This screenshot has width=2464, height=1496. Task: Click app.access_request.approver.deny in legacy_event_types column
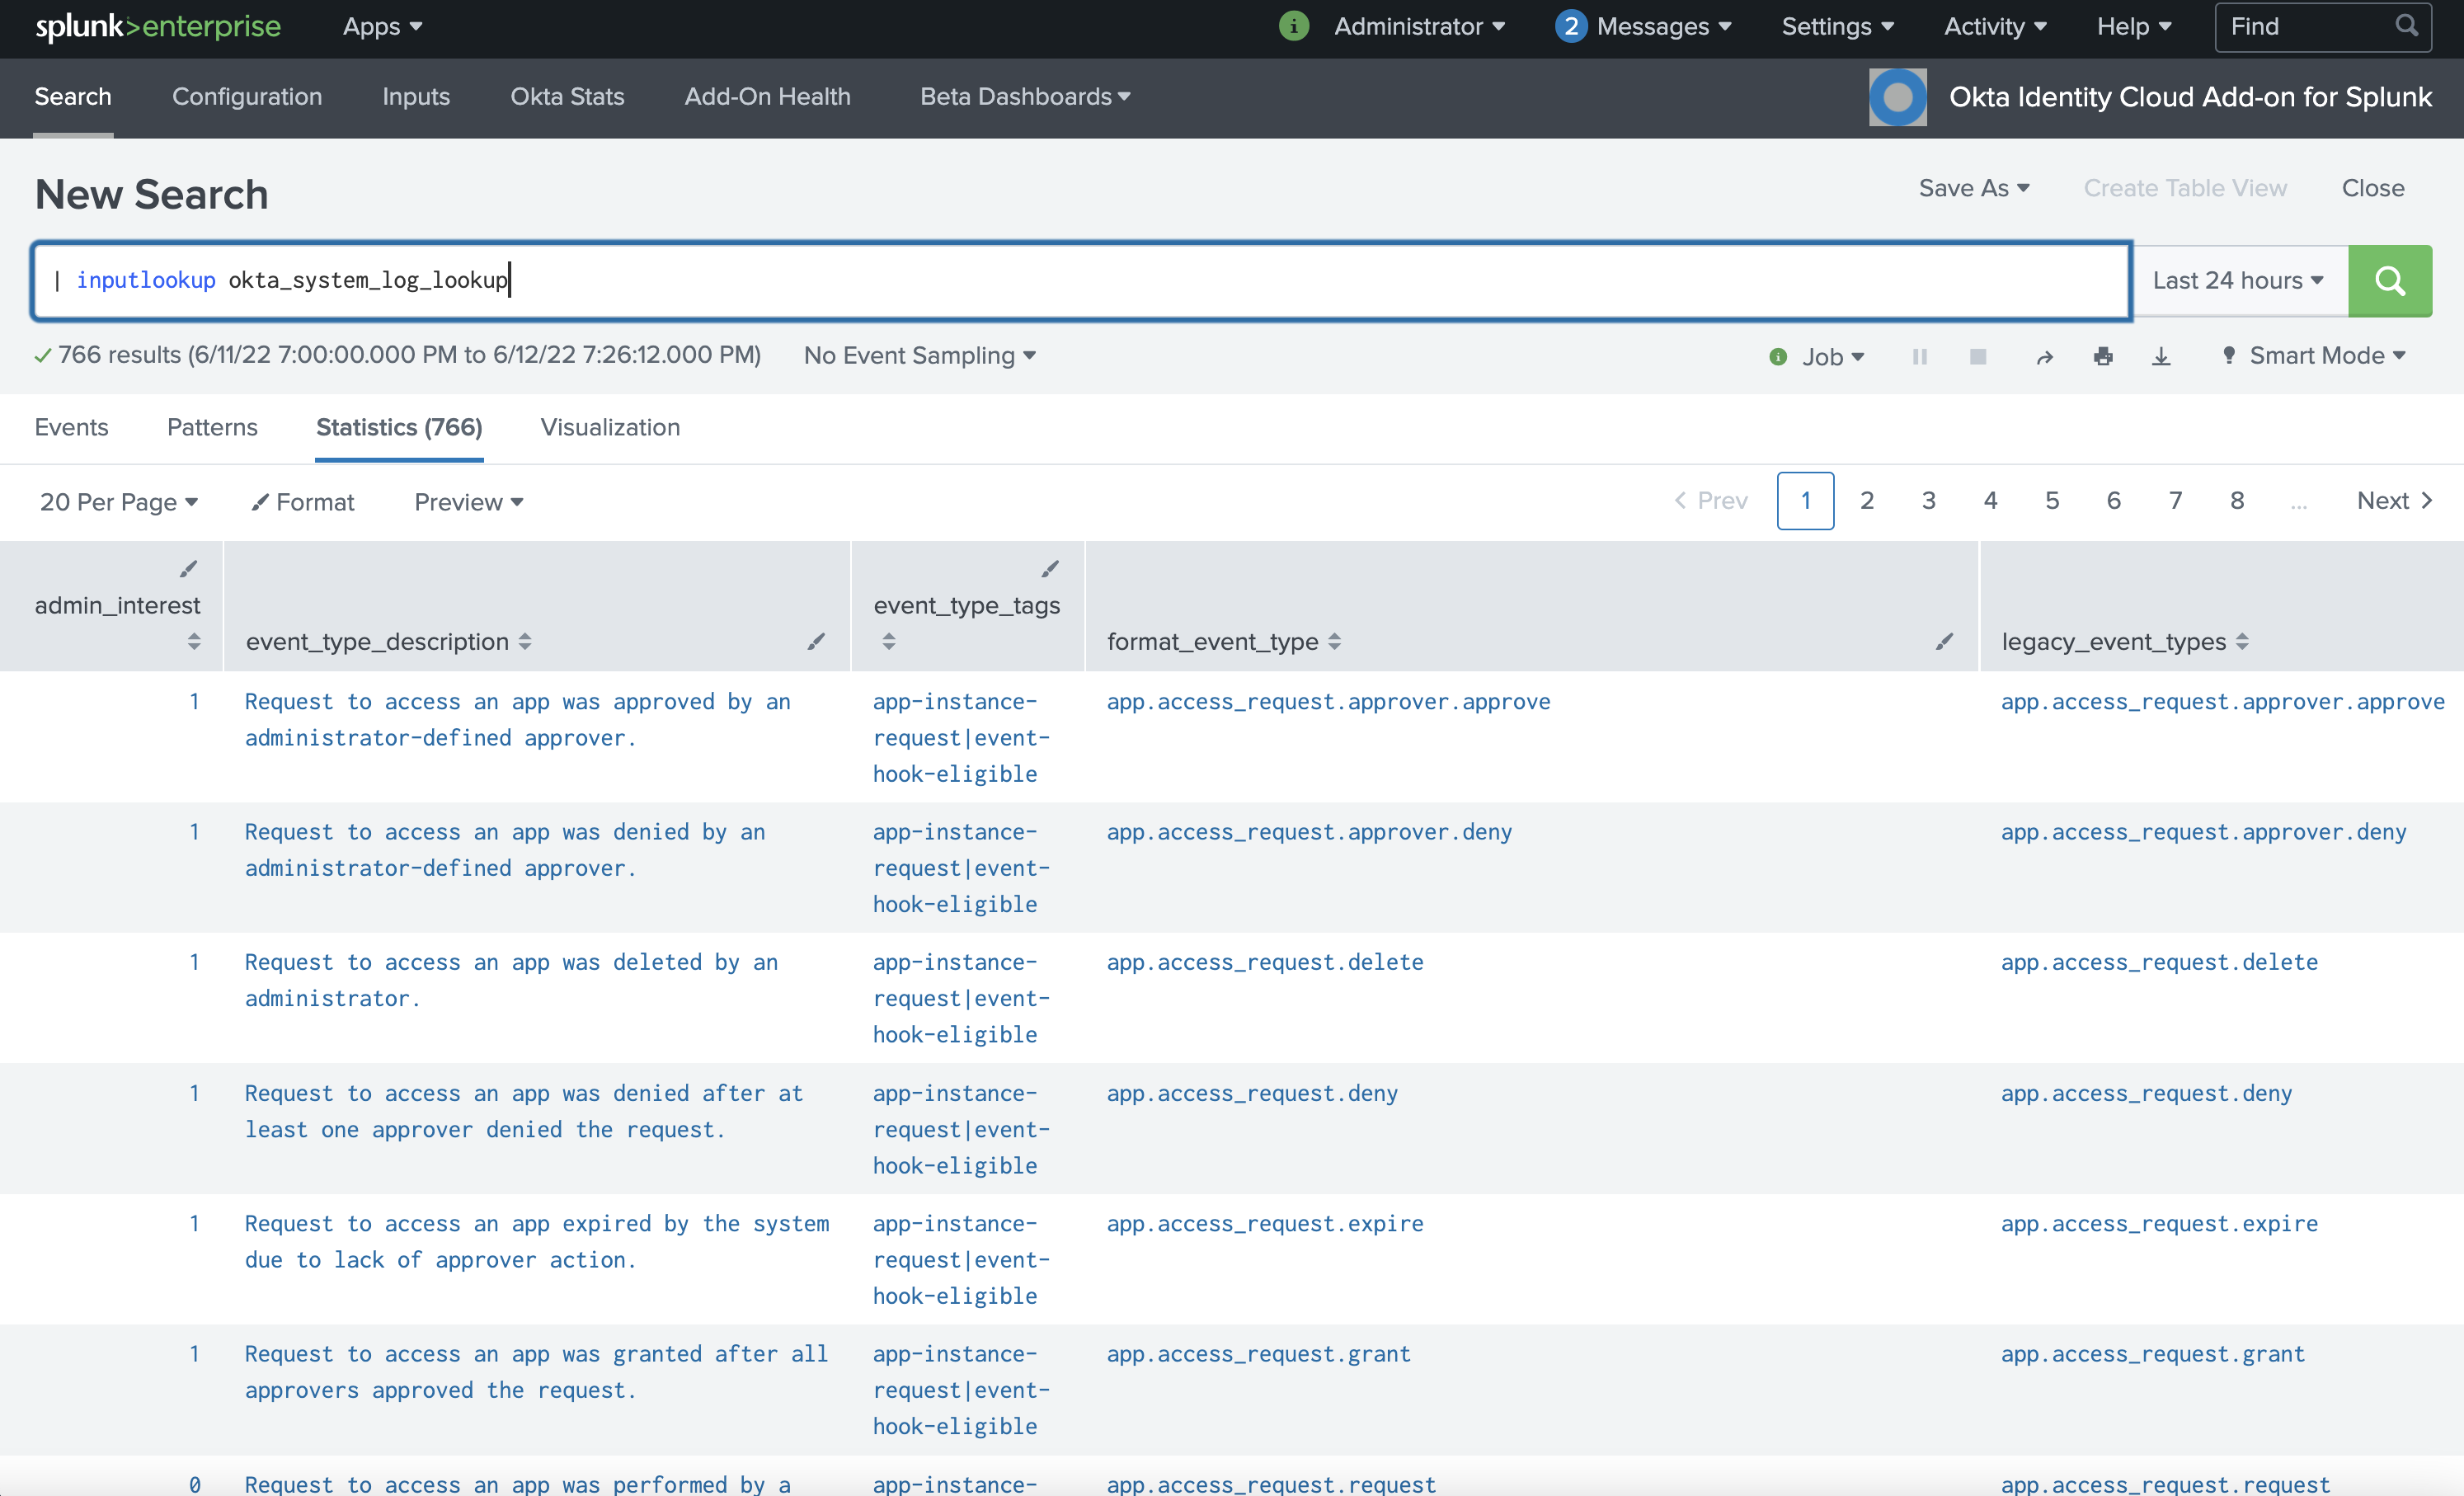[x=2203, y=833]
